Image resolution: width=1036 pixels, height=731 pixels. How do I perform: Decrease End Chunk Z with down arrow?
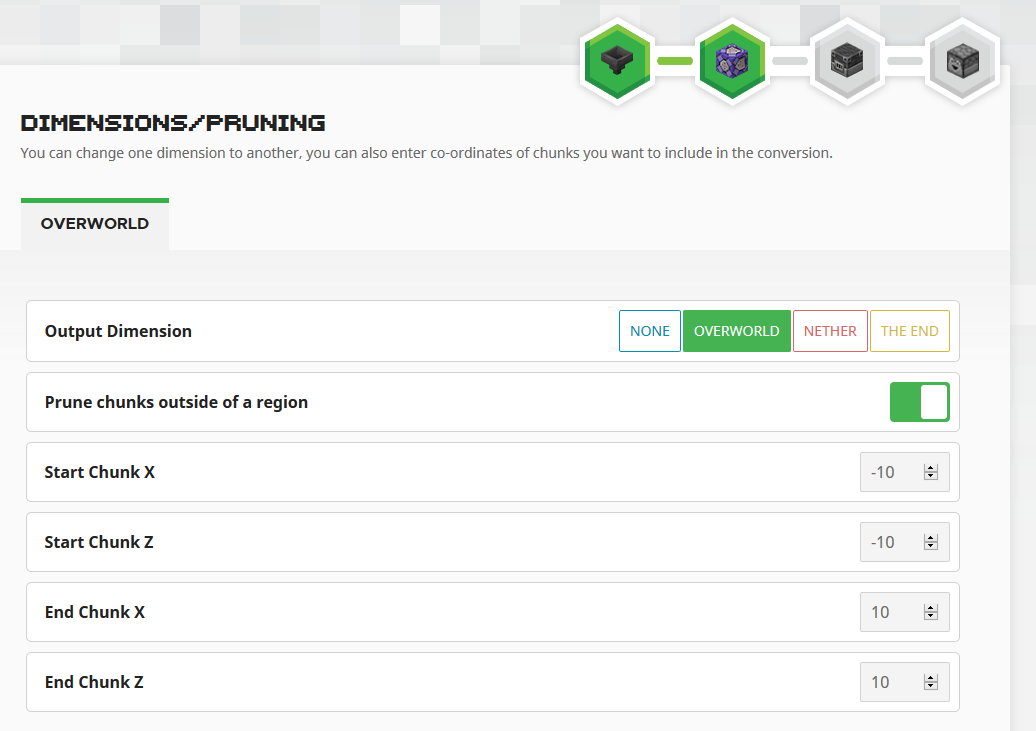[931, 686]
